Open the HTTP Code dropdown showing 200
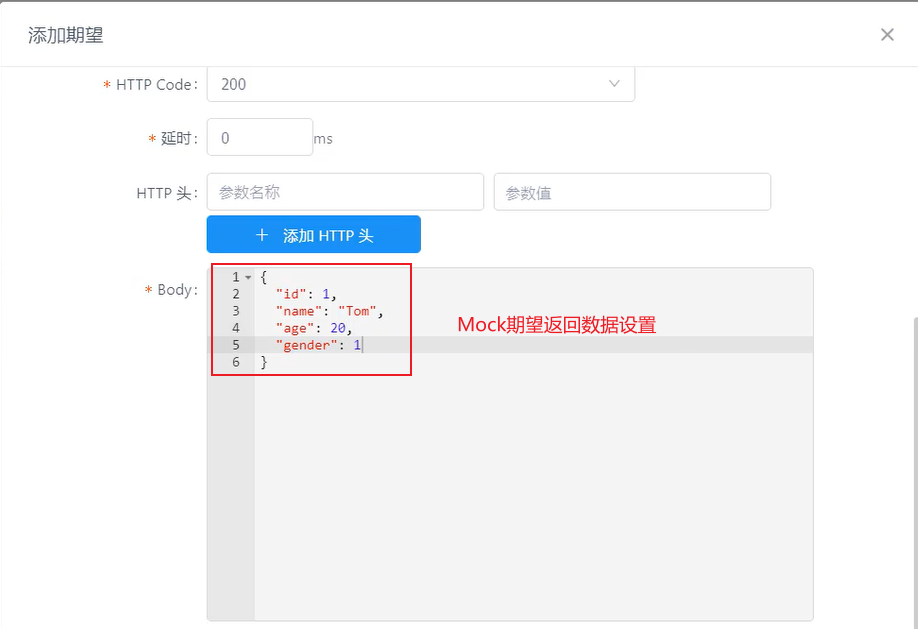Image resolution: width=918 pixels, height=629 pixels. [420, 84]
